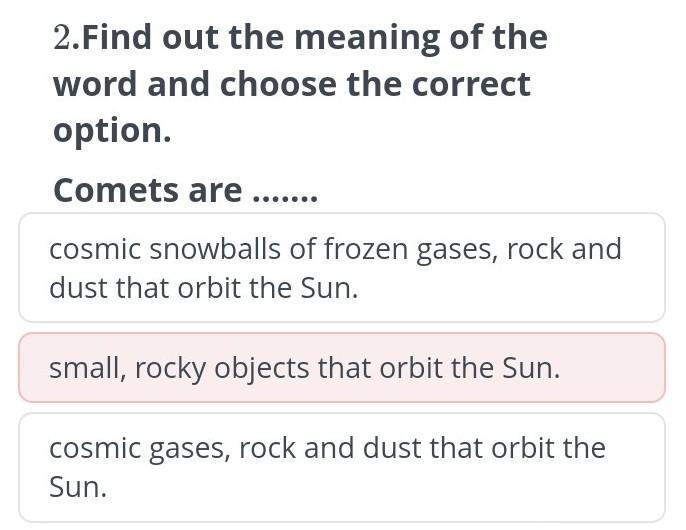
Task: Click the word 'Sun.' in the last option
Action: pyautogui.click(x=78, y=488)
